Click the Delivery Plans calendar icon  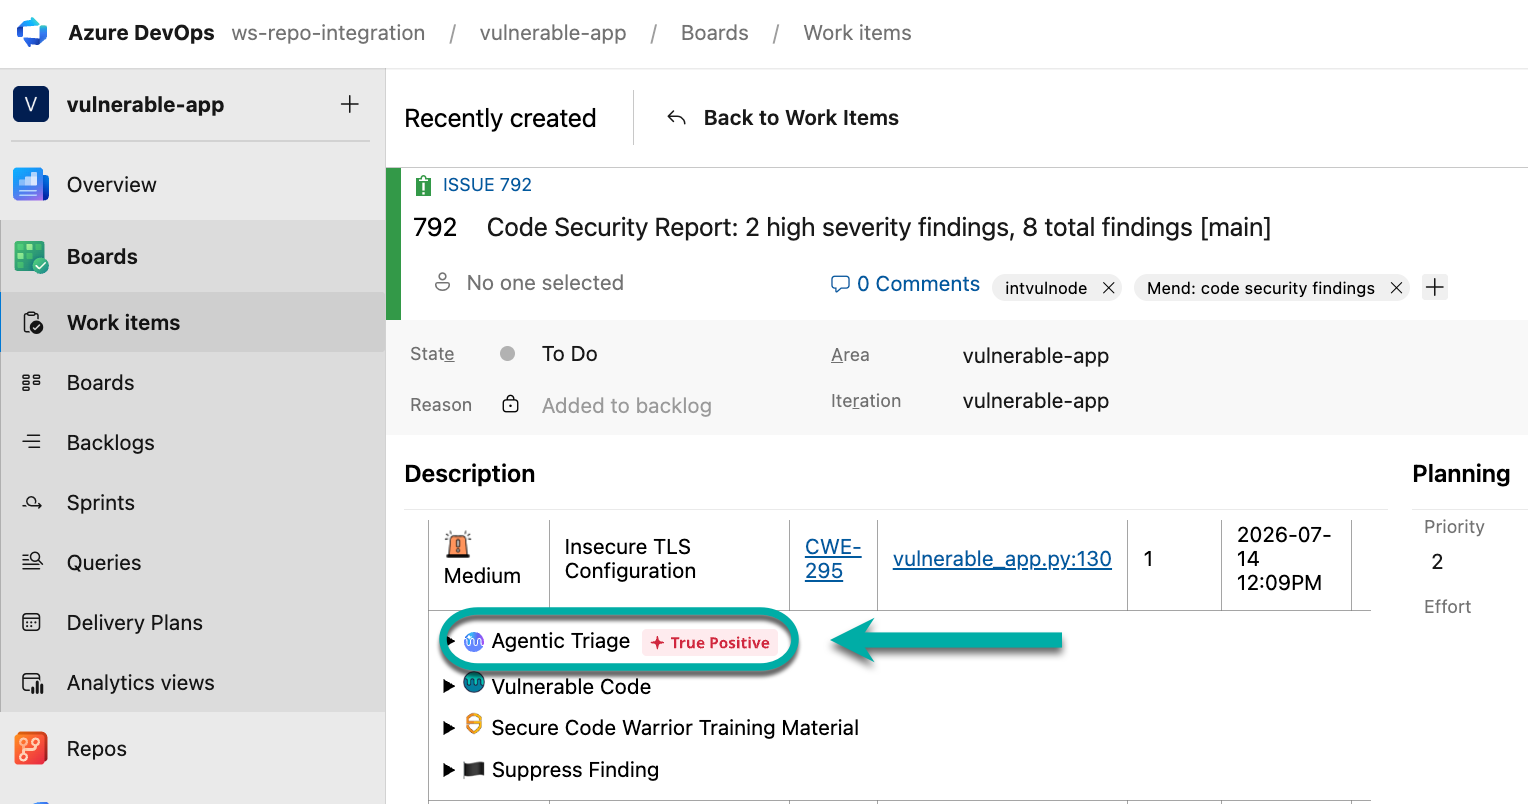click(x=32, y=622)
